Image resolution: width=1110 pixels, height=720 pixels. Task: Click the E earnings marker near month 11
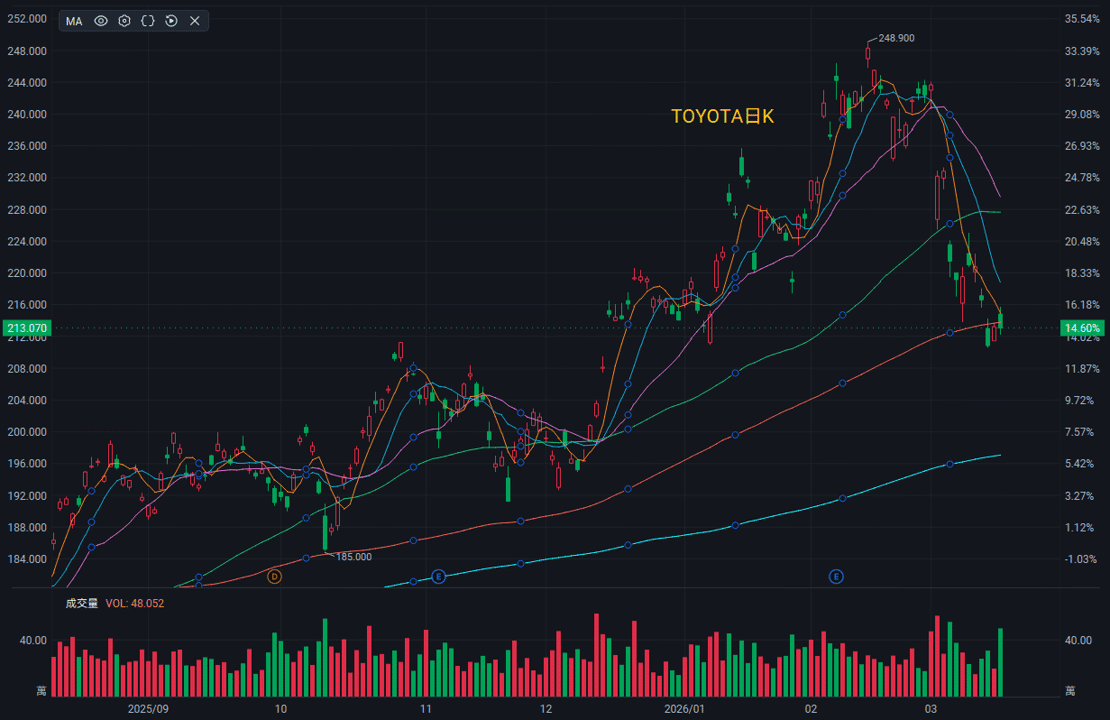438,577
